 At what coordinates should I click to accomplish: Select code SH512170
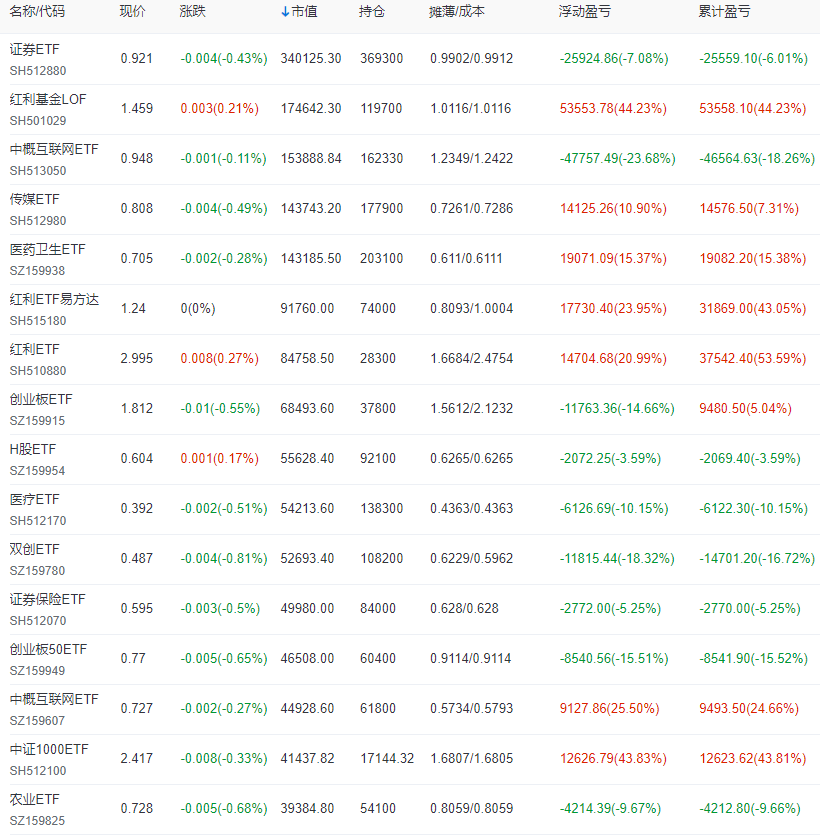[38, 521]
